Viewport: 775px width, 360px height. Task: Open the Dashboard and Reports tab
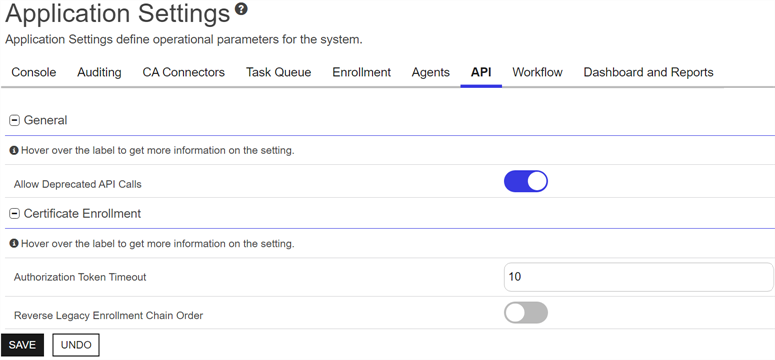click(x=648, y=72)
